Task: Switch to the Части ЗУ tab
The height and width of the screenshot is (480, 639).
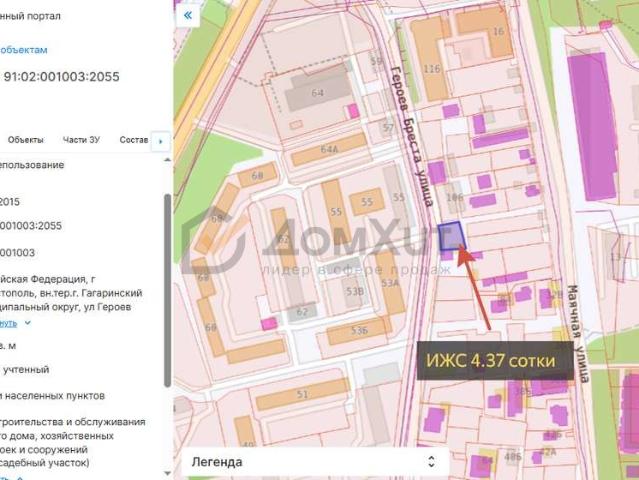Action: coord(81,140)
